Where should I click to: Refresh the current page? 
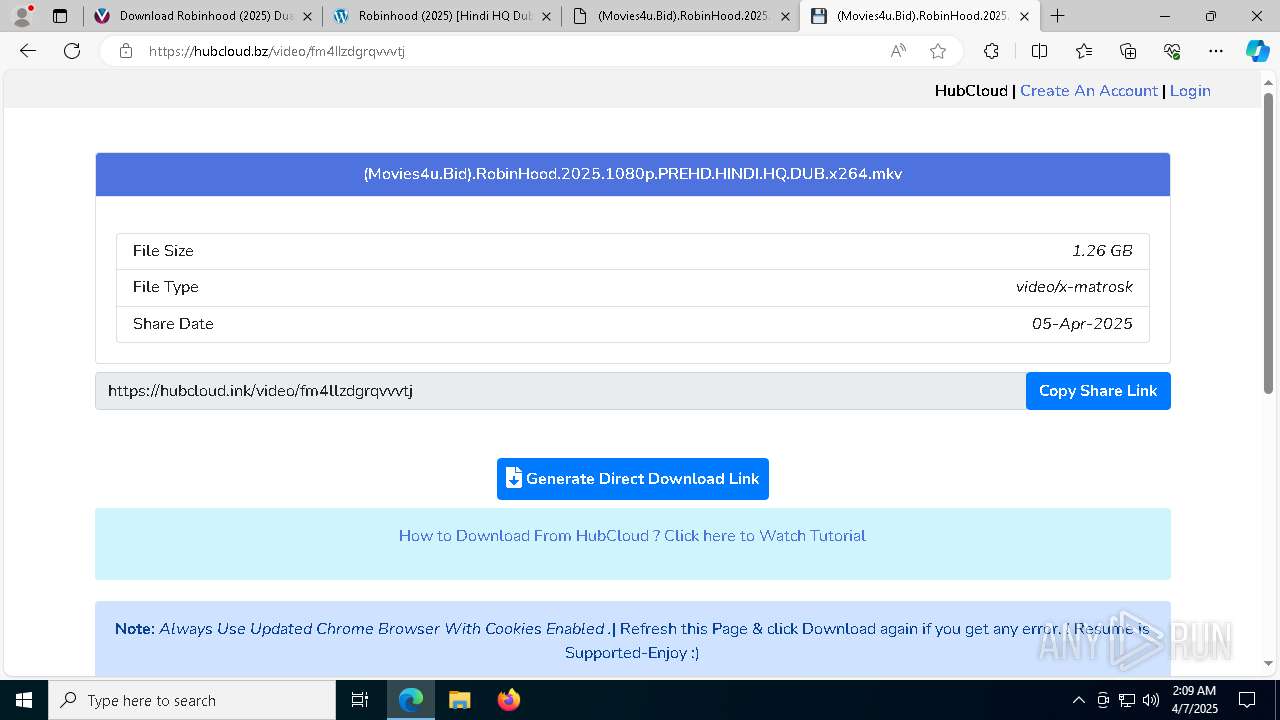[x=72, y=51]
